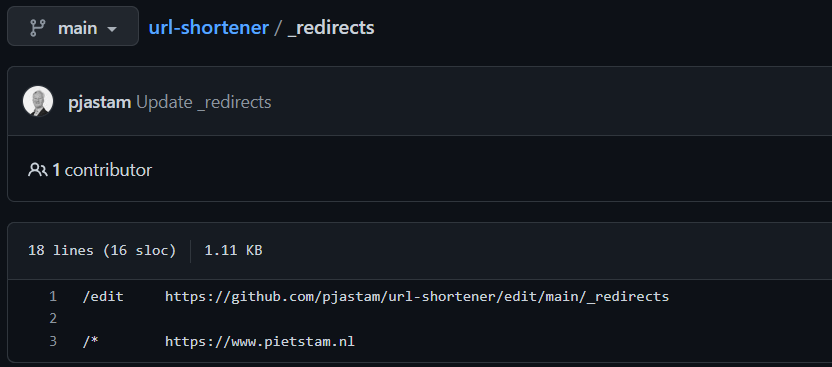This screenshot has height=367, width=832.
Task: Click the /* wildcard on line 3
Action: coord(90,341)
